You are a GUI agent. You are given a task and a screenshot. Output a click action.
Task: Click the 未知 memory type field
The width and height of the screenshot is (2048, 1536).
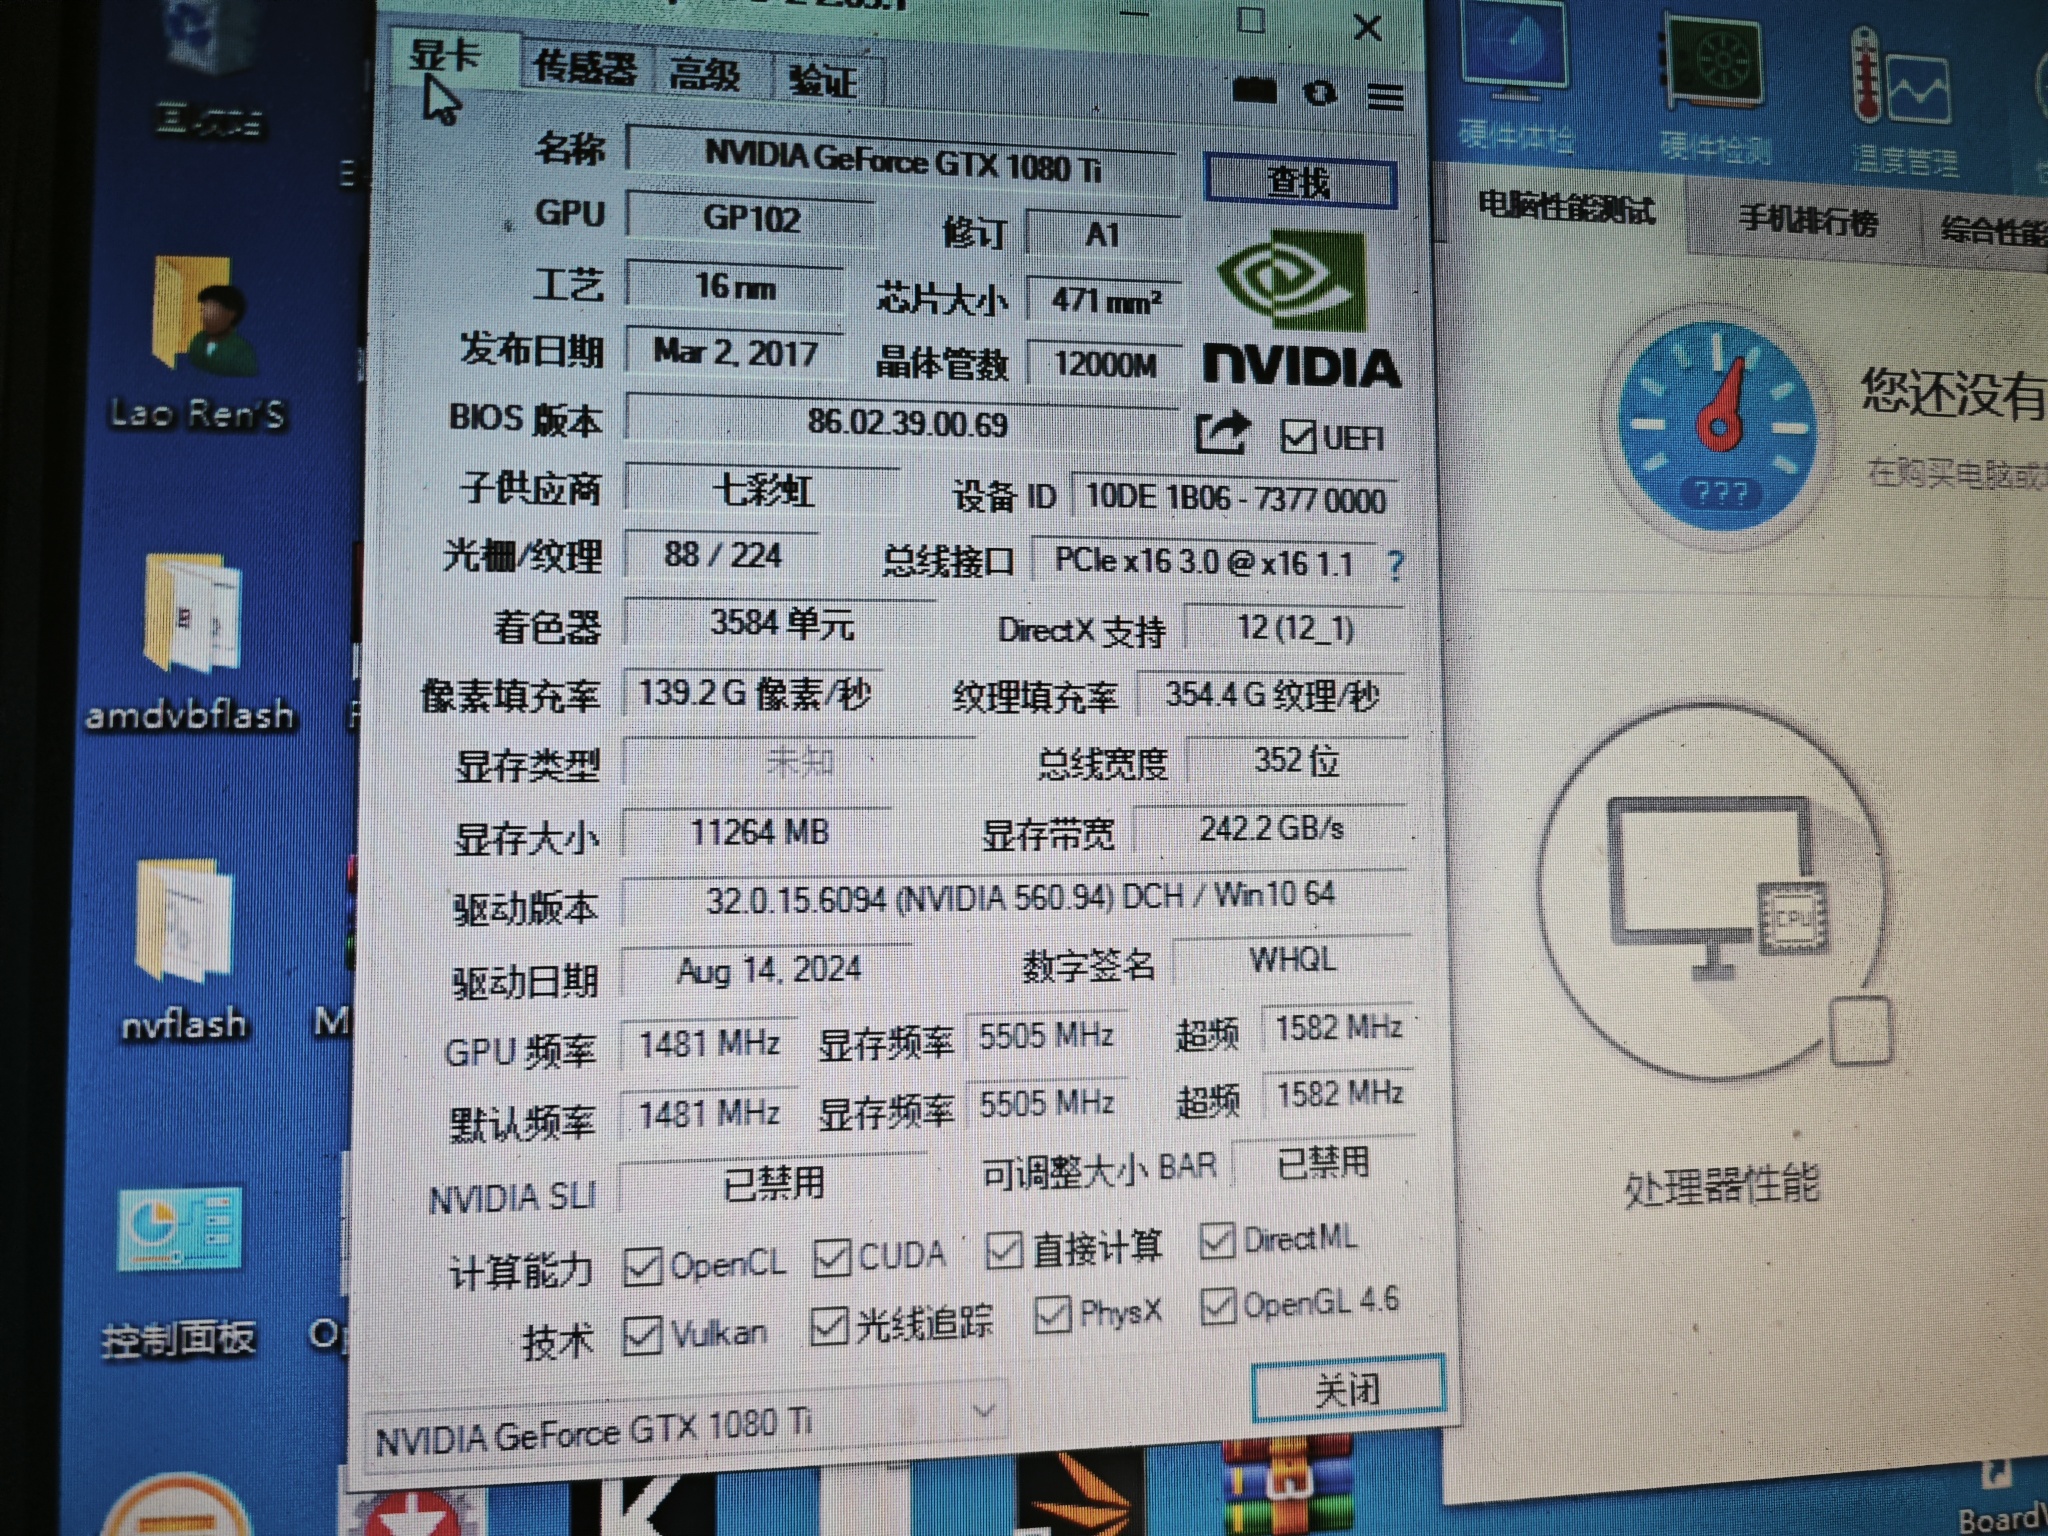[x=798, y=762]
